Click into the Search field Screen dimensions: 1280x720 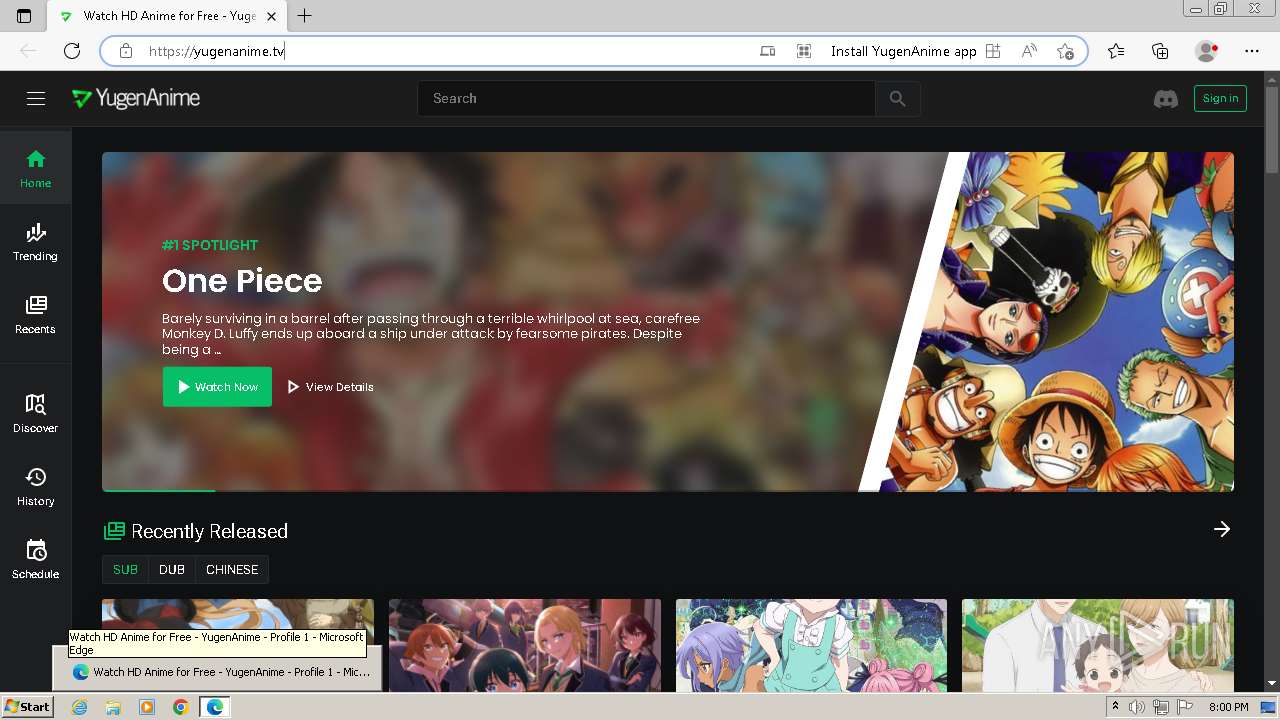tap(646, 98)
